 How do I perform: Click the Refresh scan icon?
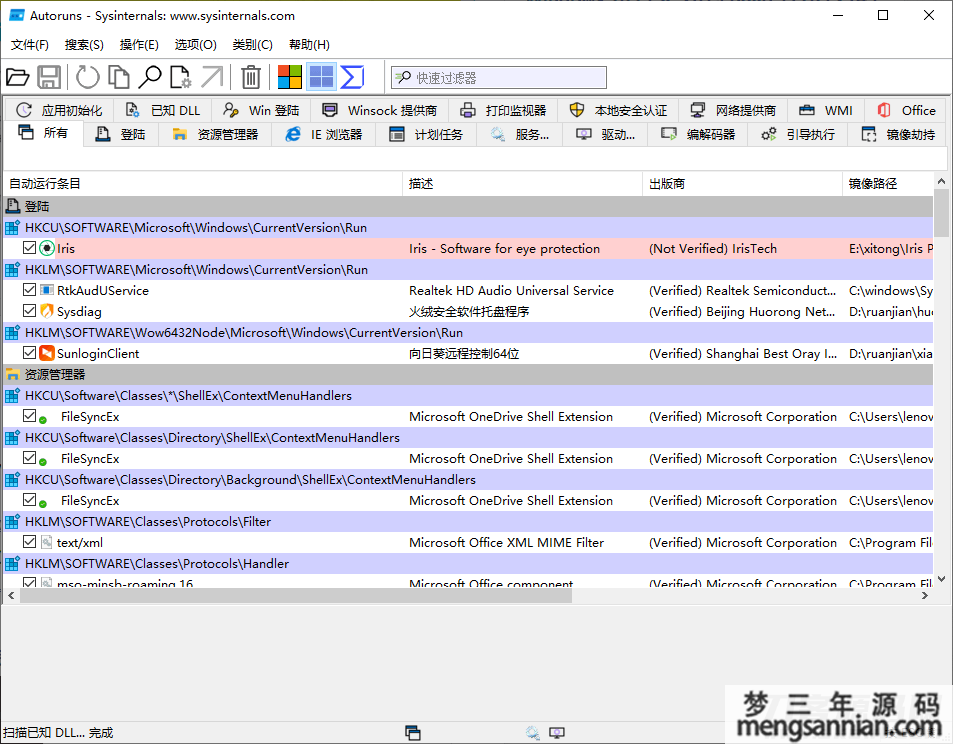[88, 77]
